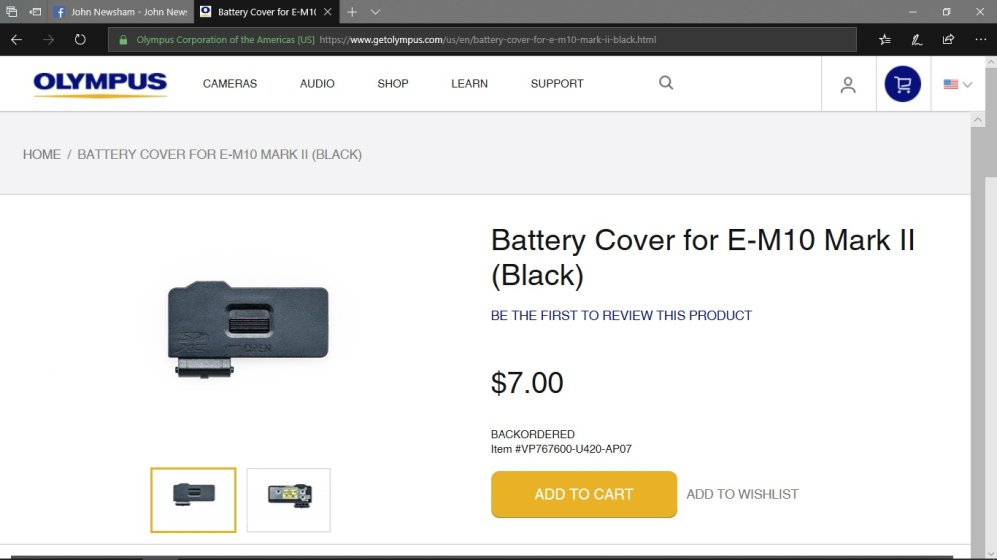The image size is (997, 560).
Task: Click the site search magnifier icon
Action: 666,83
